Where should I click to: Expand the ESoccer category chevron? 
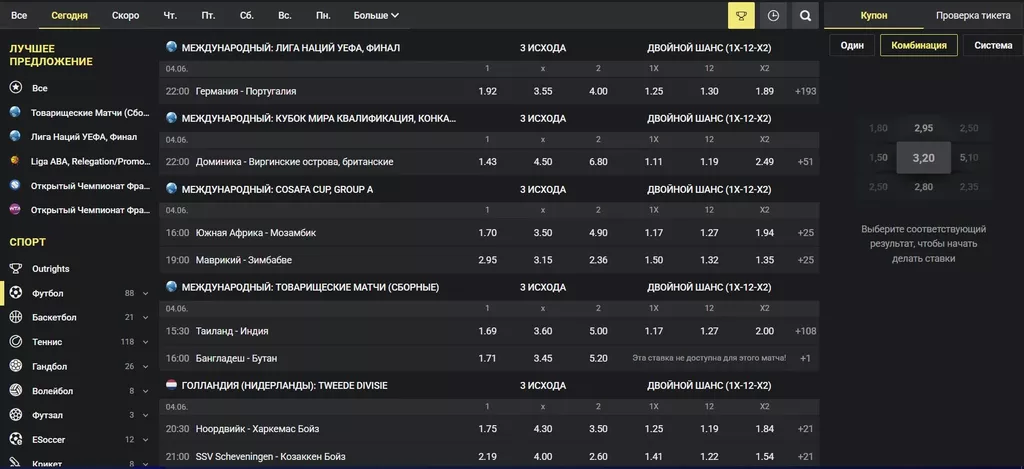146,440
